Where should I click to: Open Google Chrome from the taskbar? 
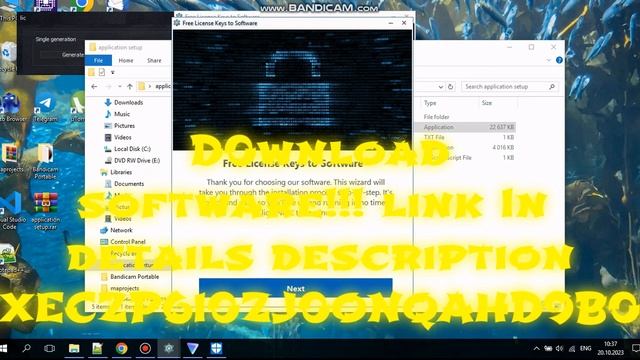pos(121,349)
